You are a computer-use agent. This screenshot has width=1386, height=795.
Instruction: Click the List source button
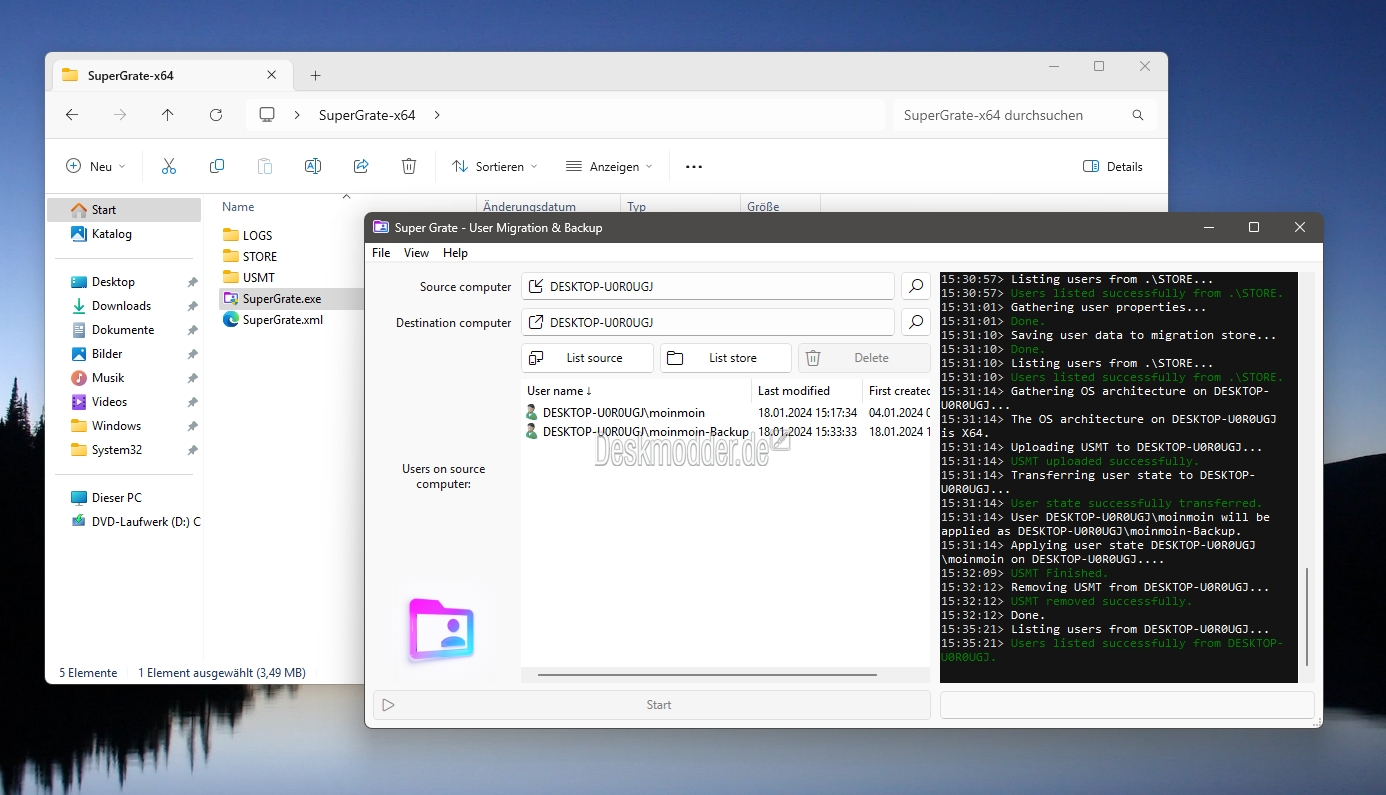point(587,358)
